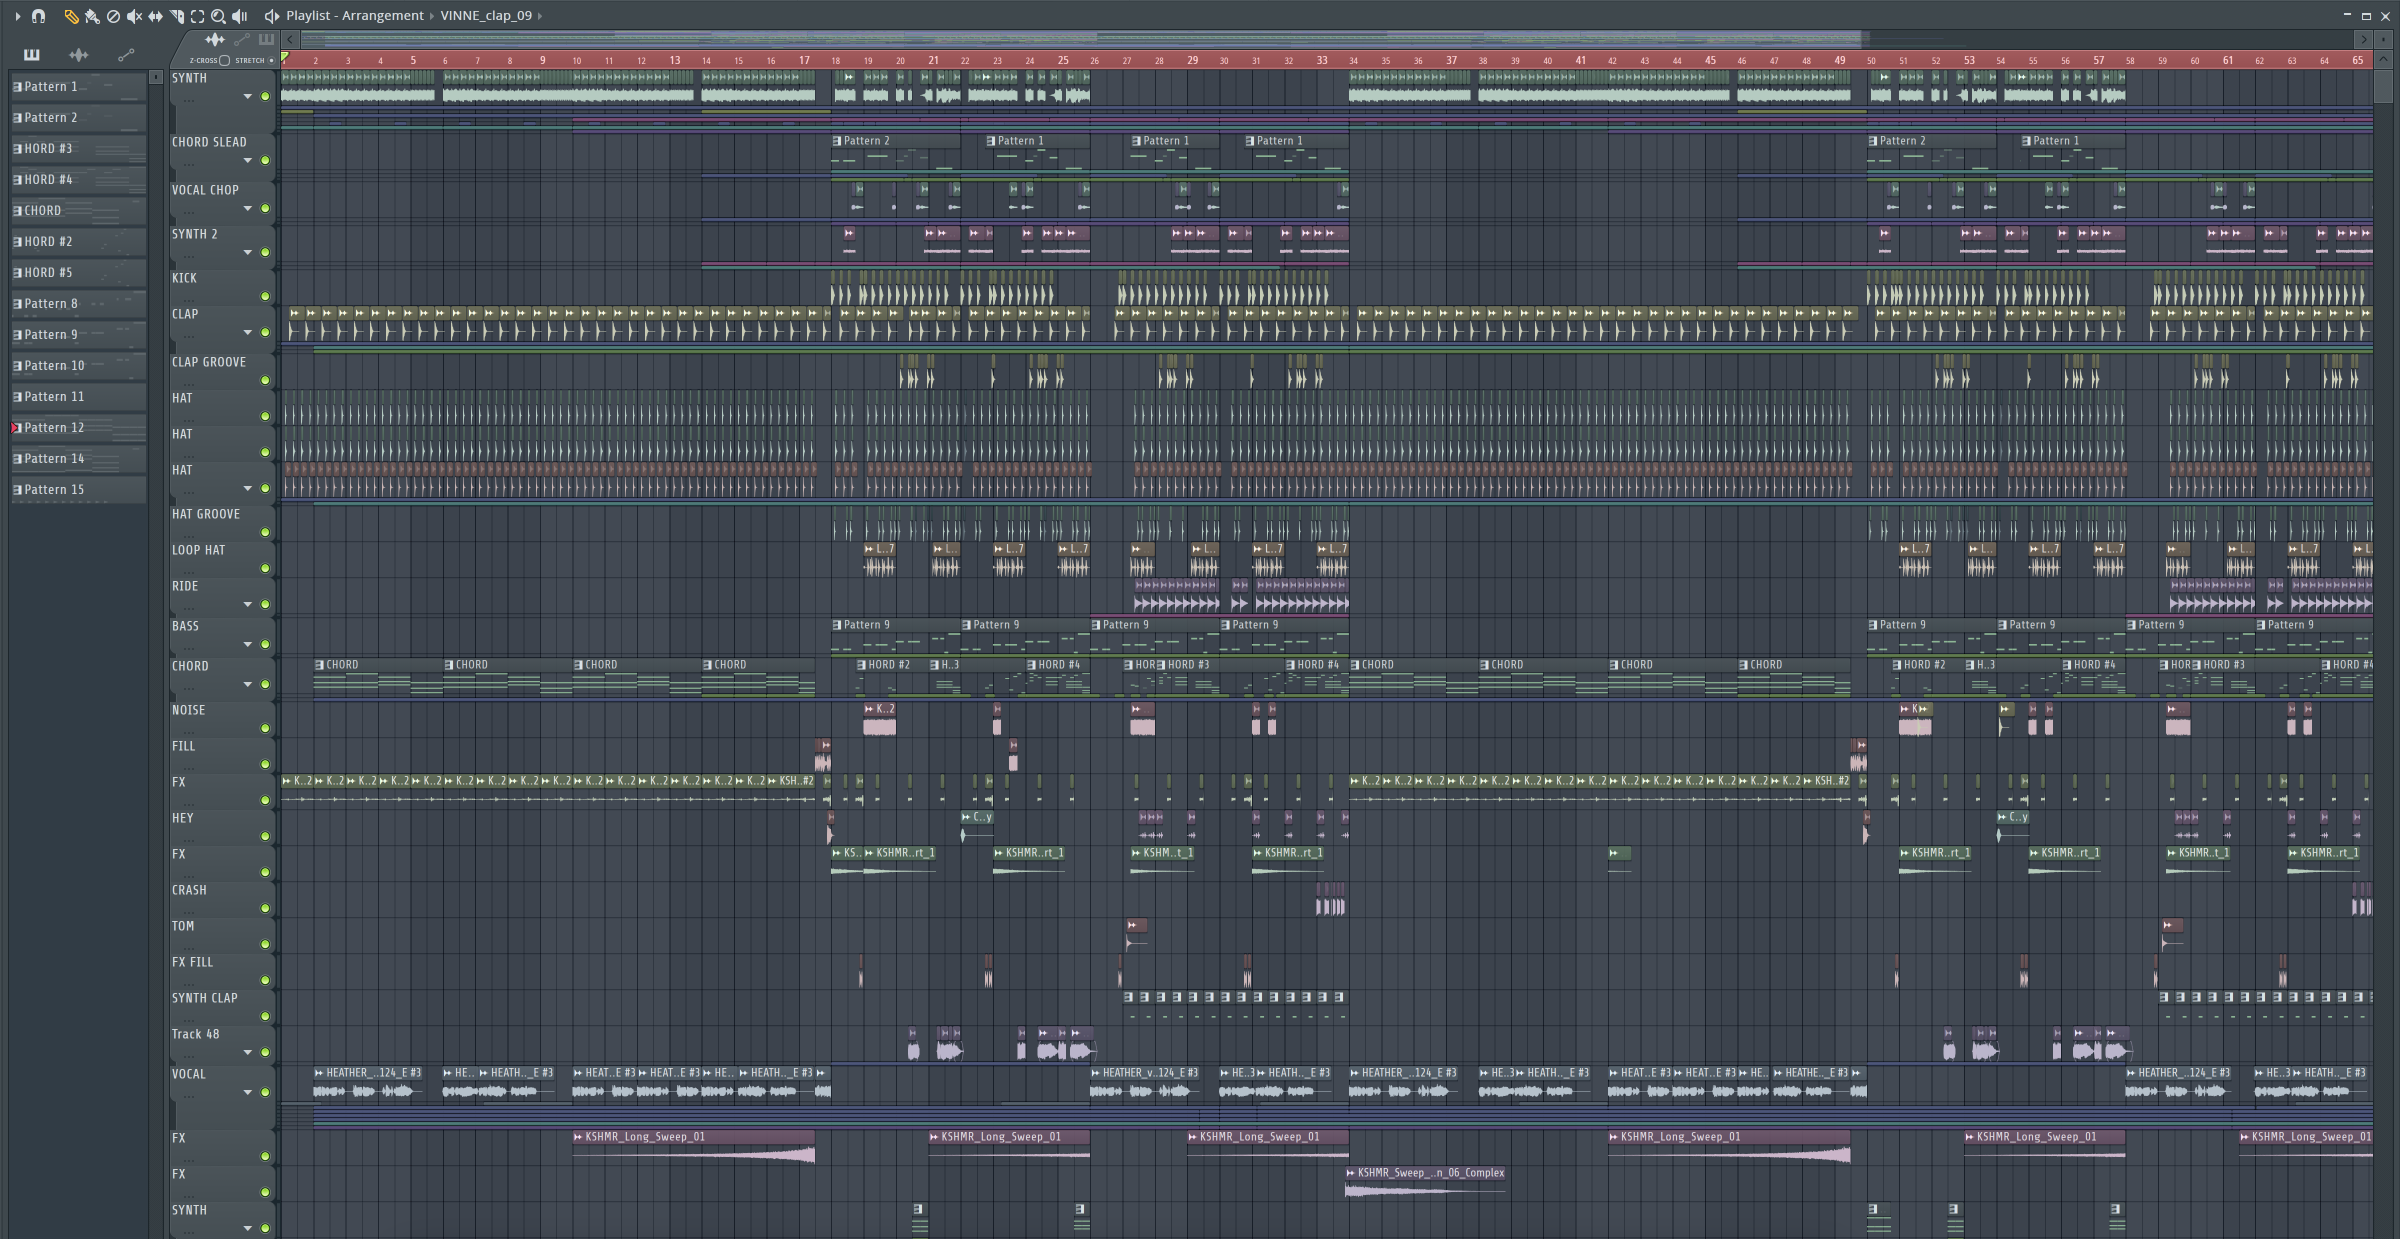Collapse the CHORD SLEAD track group
Viewport: 2400px width, 1239px height.
[247, 161]
